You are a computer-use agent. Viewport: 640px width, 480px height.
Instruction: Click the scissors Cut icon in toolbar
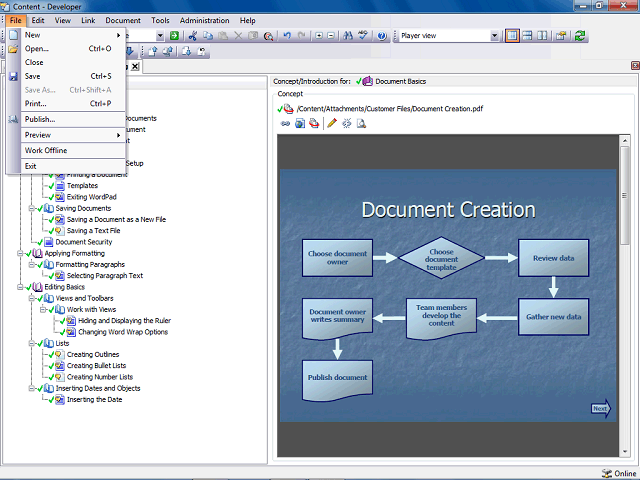192,36
